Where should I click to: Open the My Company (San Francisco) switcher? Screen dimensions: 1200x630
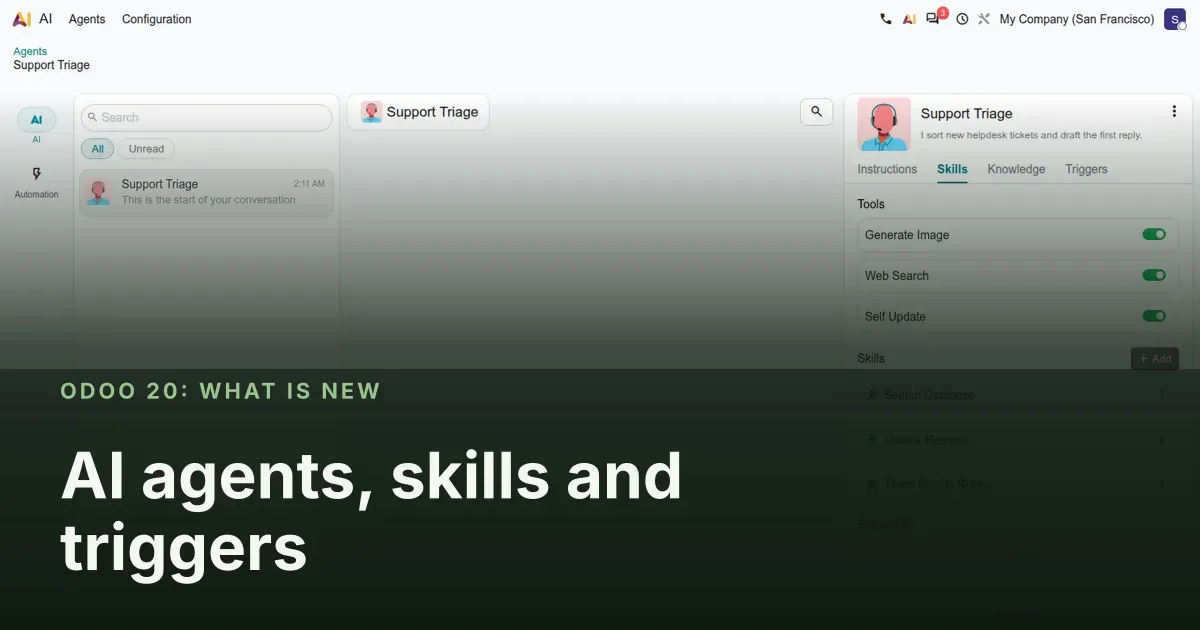[1077, 19]
